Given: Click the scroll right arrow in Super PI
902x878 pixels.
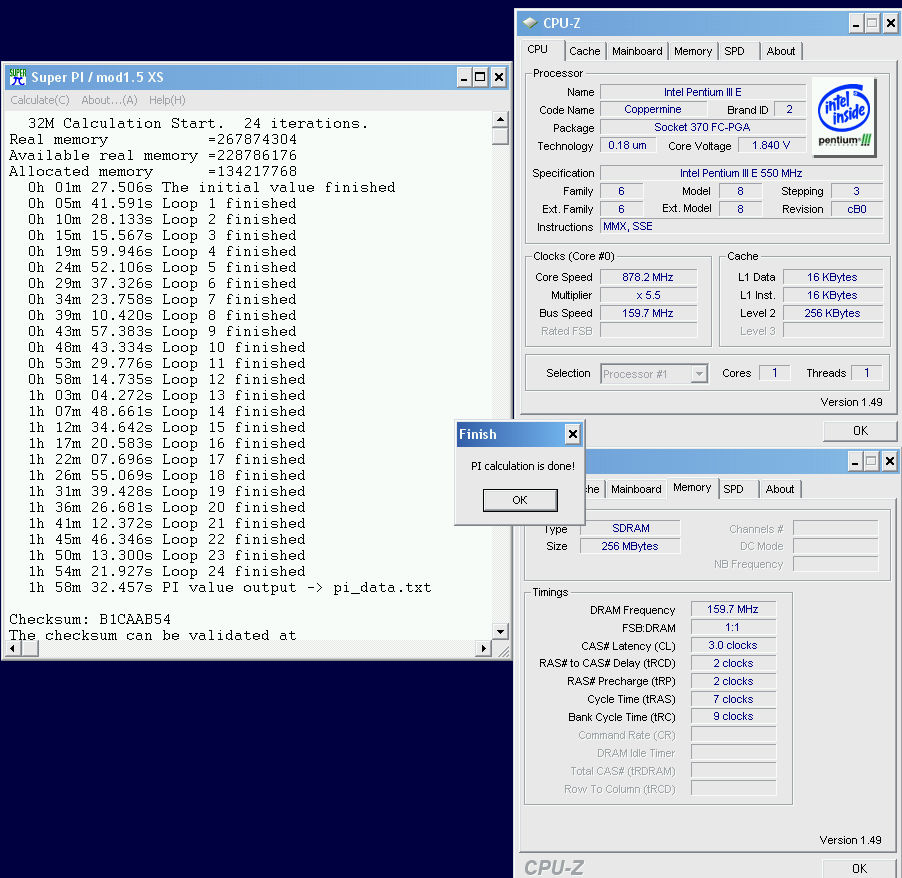Looking at the screenshot, I should pyautogui.click(x=484, y=648).
